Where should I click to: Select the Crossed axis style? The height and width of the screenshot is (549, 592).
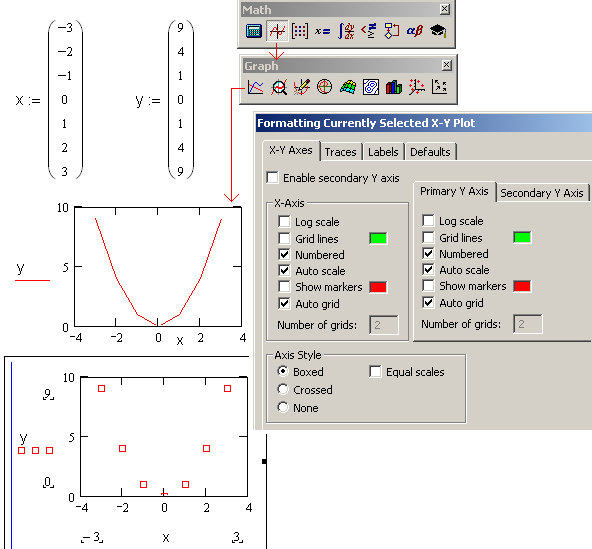pyautogui.click(x=283, y=389)
